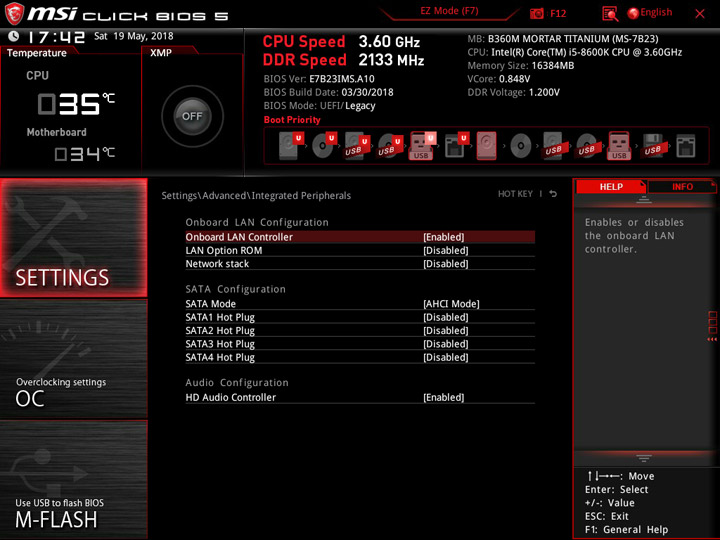Select the last legacy network boot icon
The height and width of the screenshot is (540, 720).
686,146
